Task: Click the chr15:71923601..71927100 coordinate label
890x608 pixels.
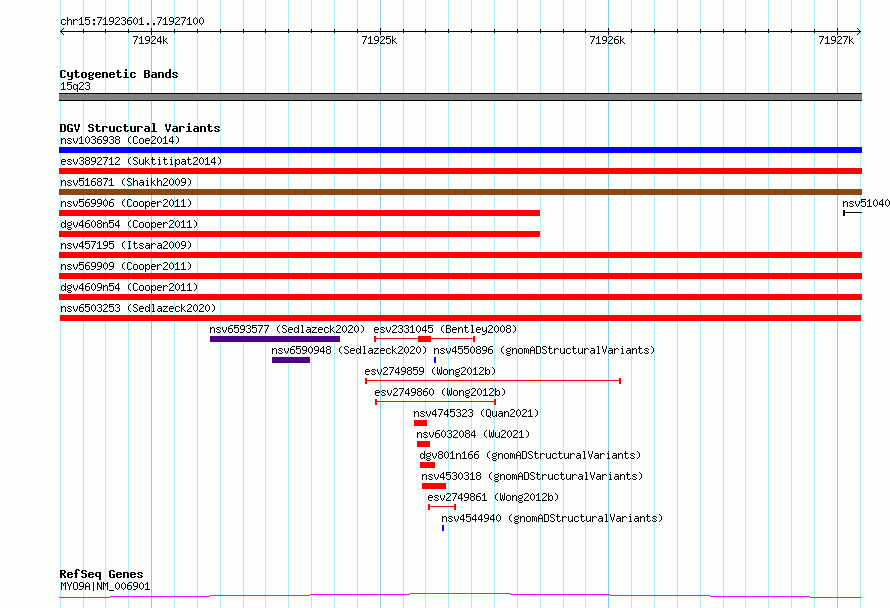Action: [x=132, y=21]
